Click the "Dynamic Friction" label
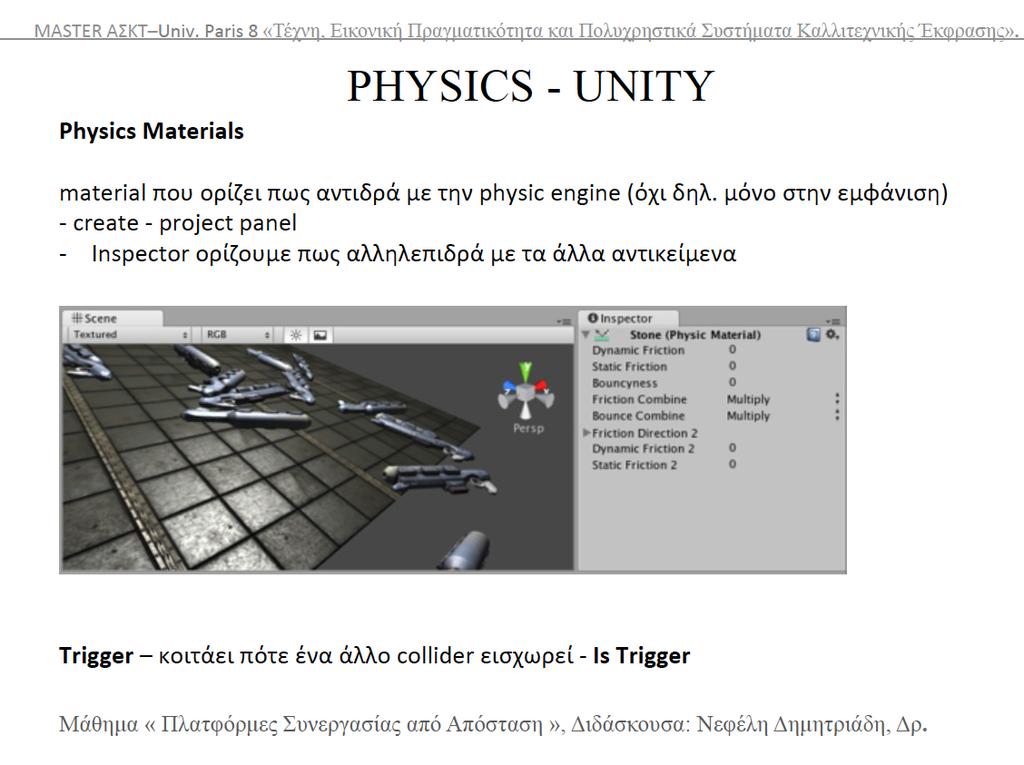1024x765 pixels. pos(638,350)
